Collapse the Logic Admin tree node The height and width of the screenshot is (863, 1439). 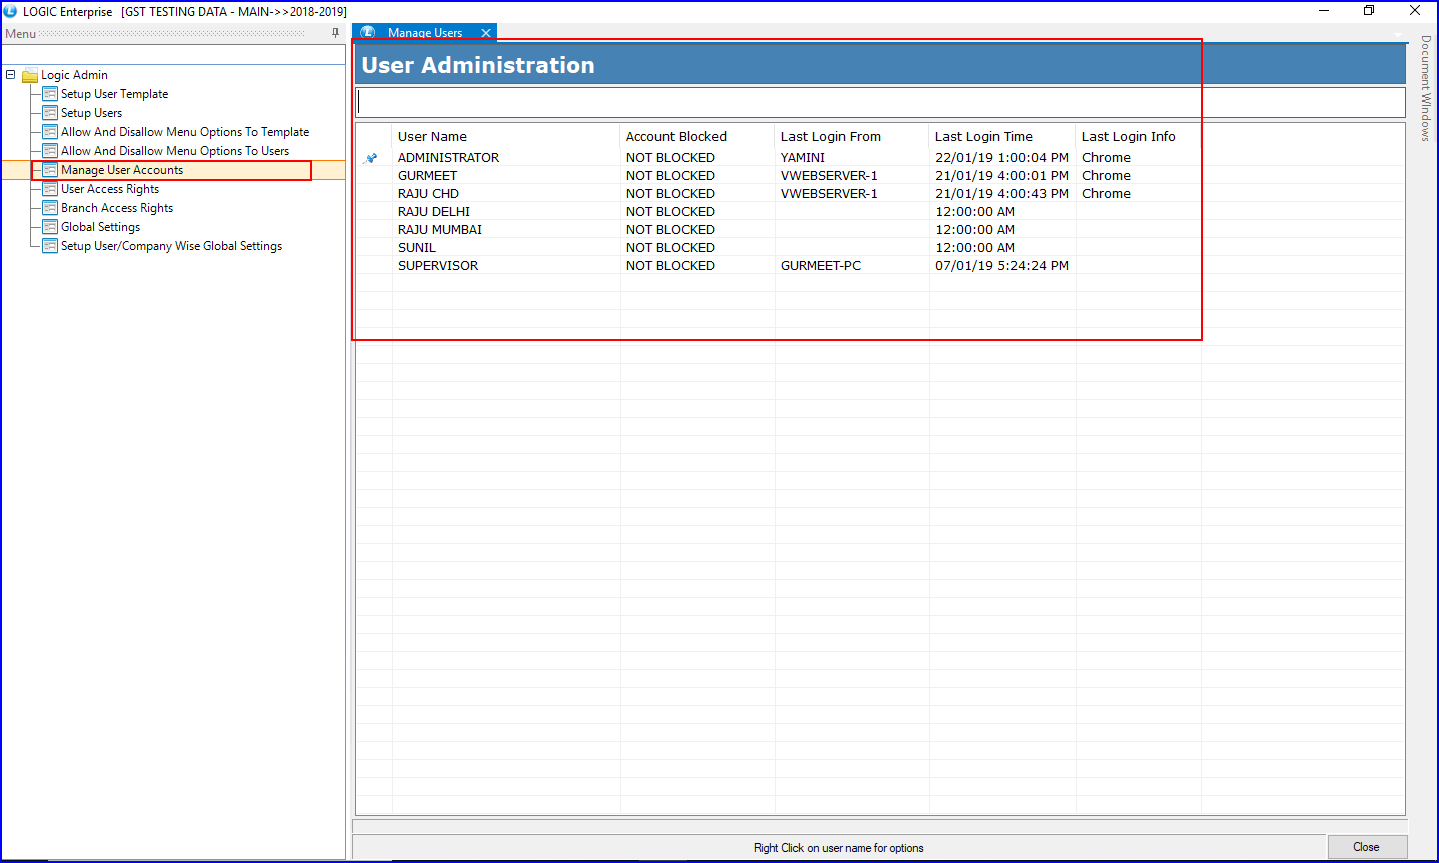coord(11,75)
